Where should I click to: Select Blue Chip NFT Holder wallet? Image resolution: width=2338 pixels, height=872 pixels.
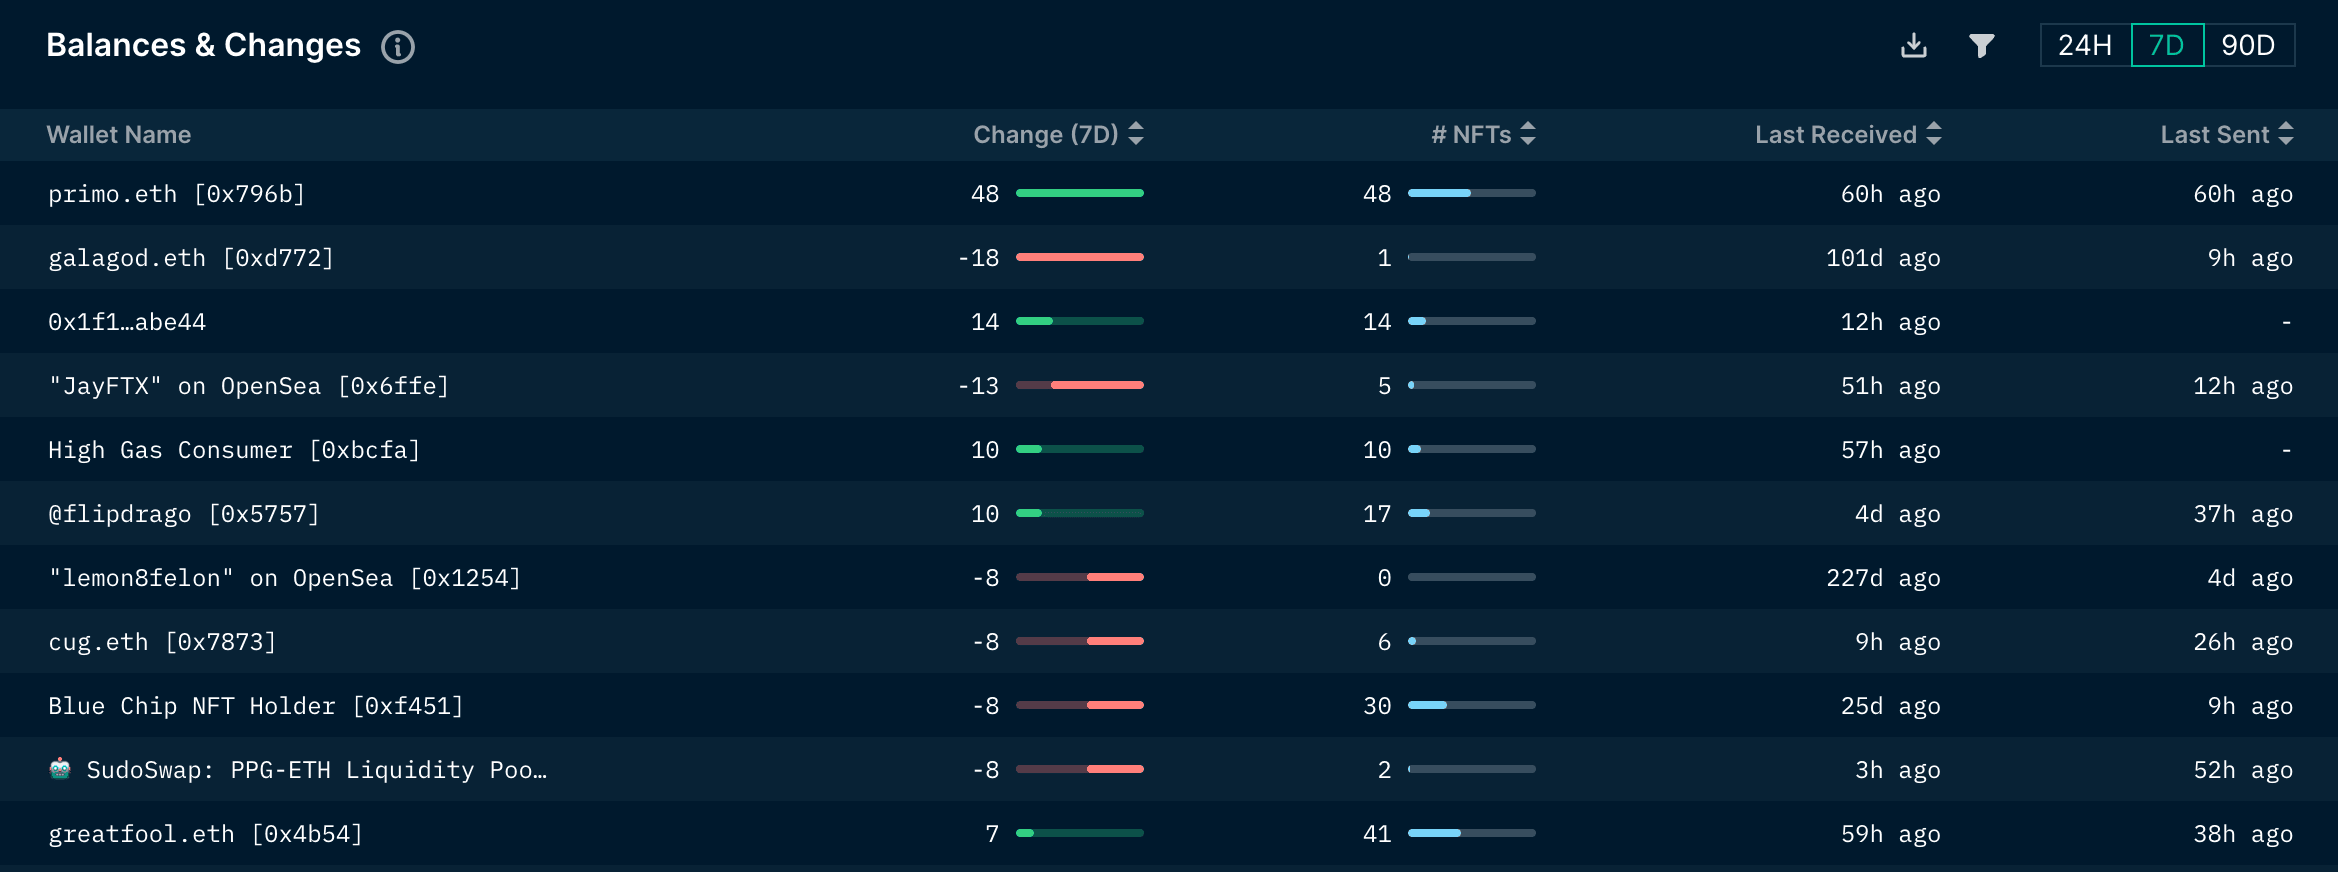tap(255, 706)
